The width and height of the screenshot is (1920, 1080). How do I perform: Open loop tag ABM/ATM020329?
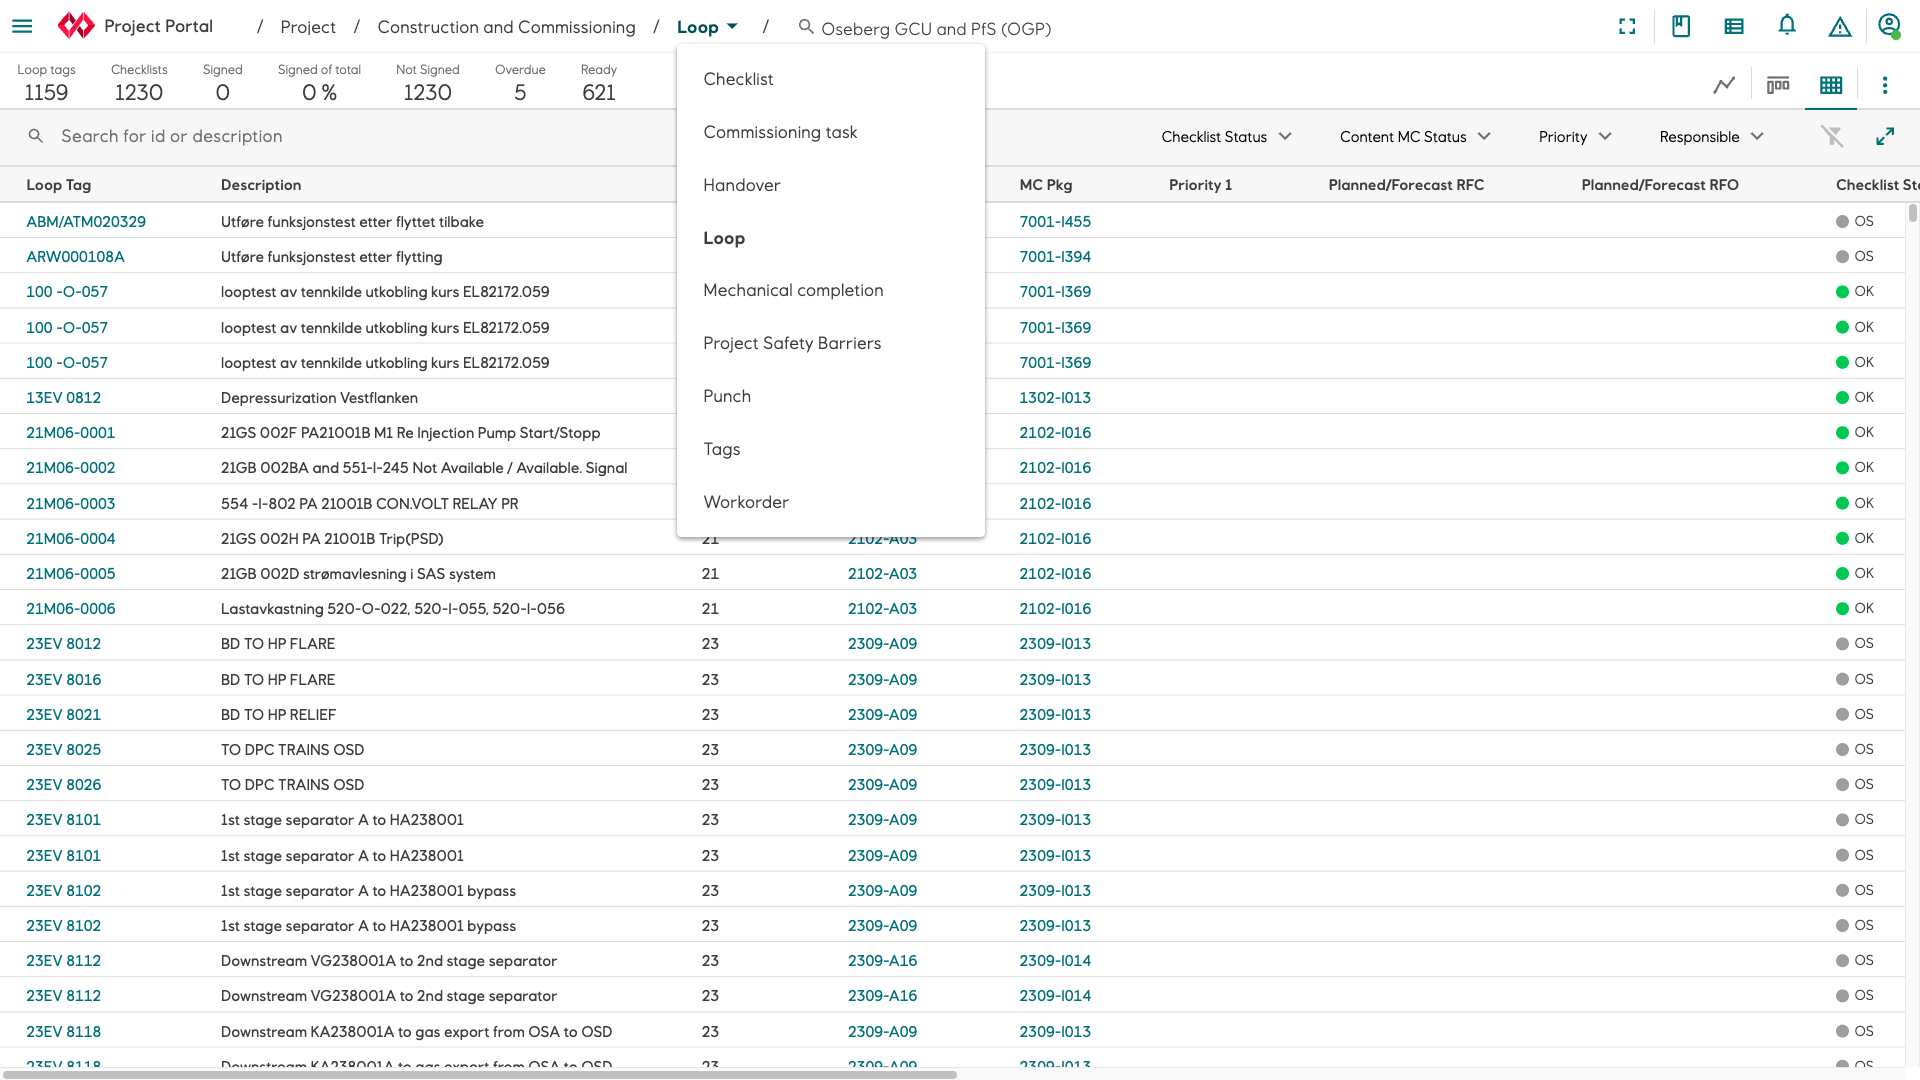[86, 221]
